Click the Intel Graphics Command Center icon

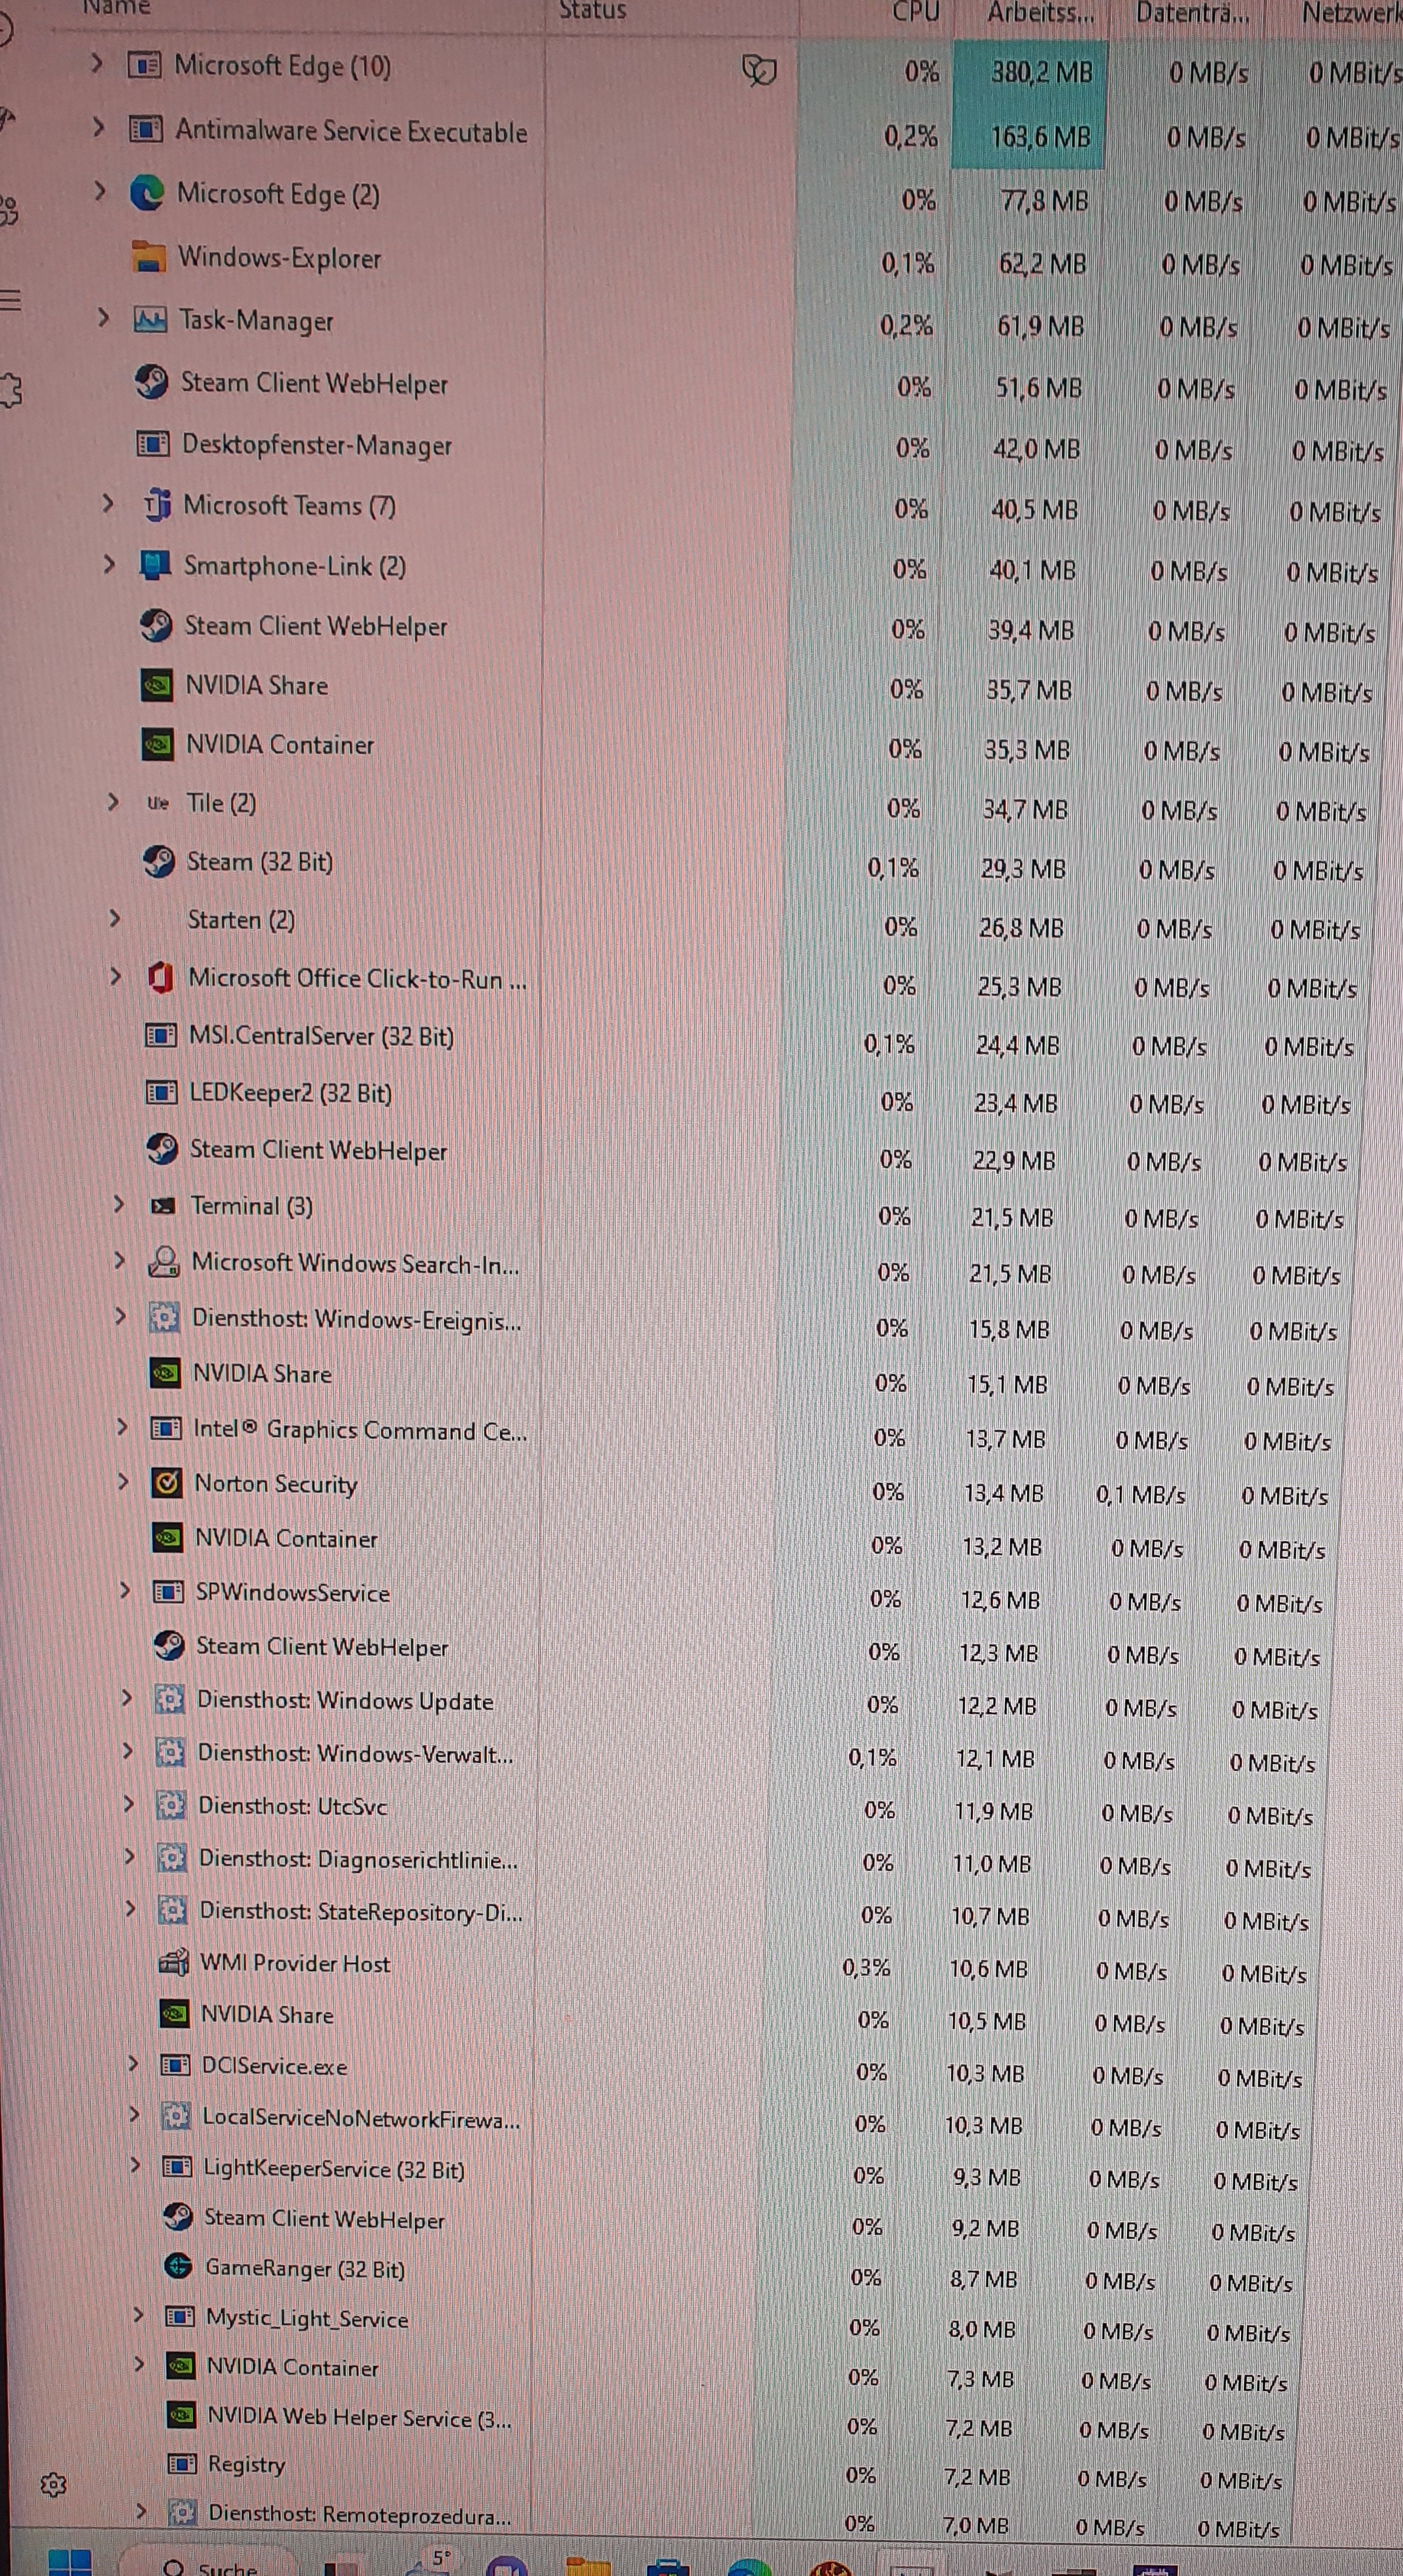[165, 1428]
